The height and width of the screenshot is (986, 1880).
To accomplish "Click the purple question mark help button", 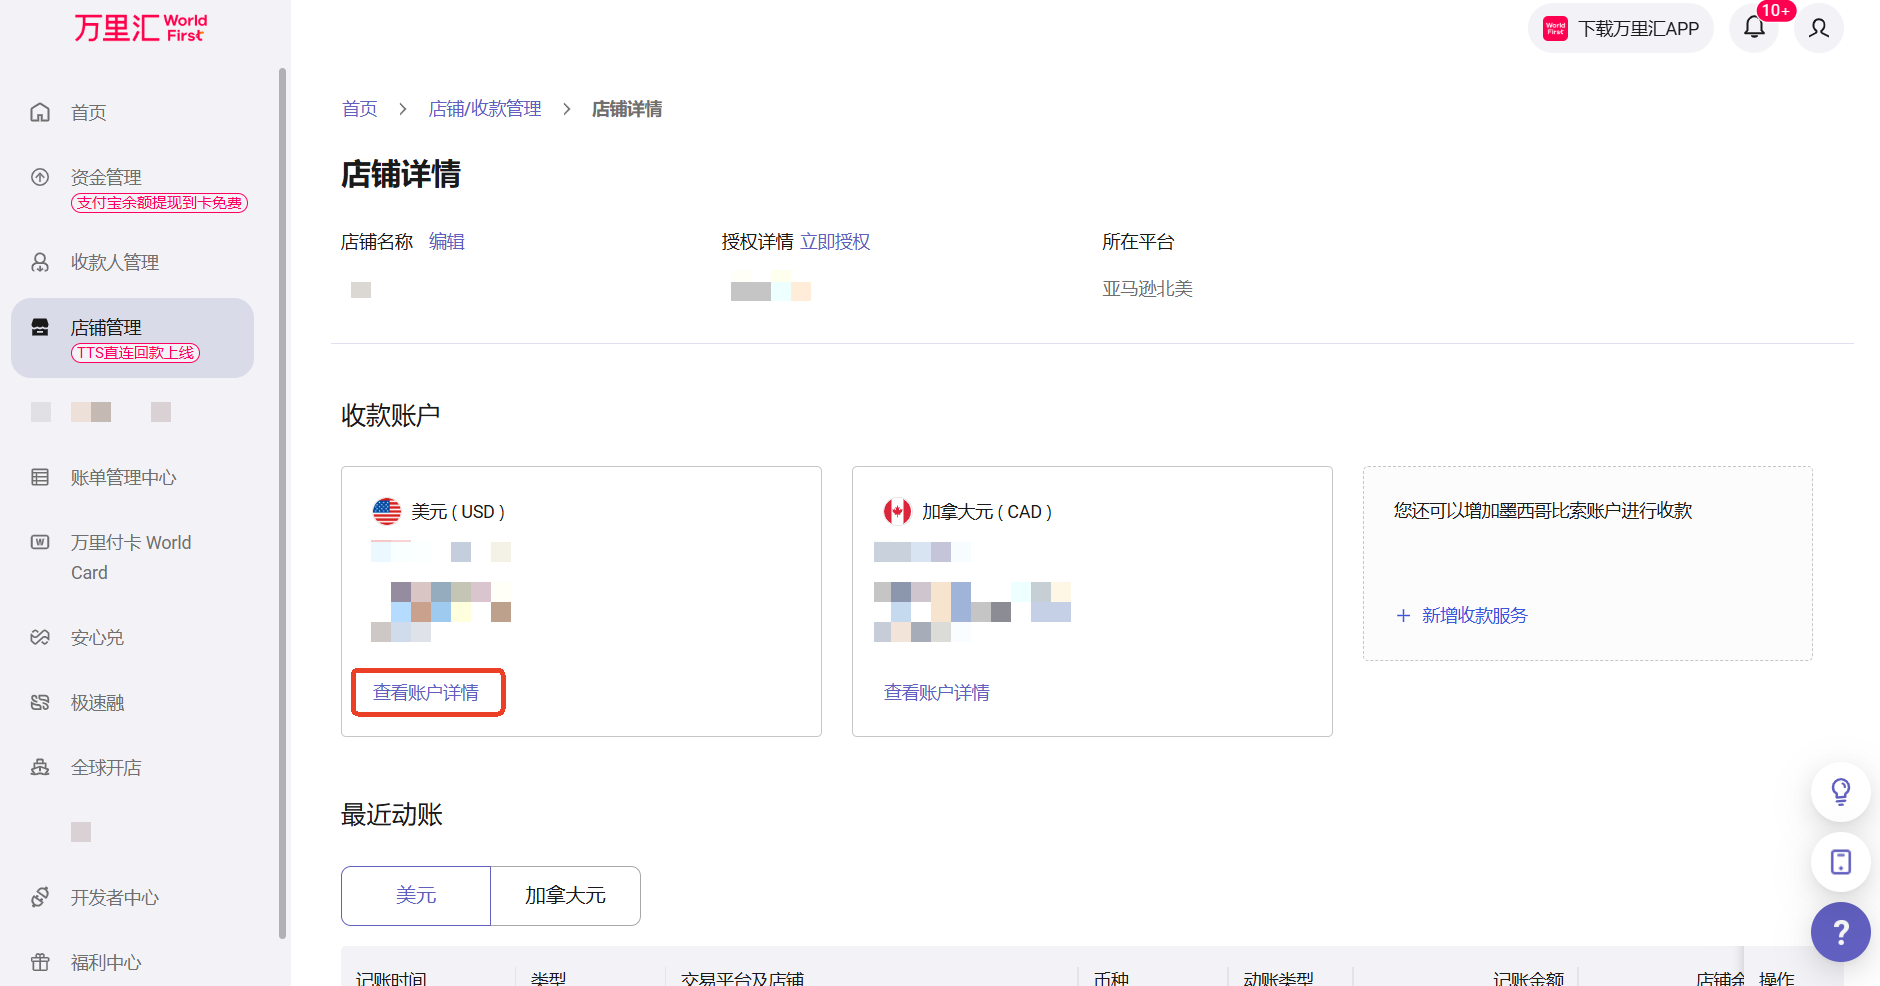I will (1840, 932).
